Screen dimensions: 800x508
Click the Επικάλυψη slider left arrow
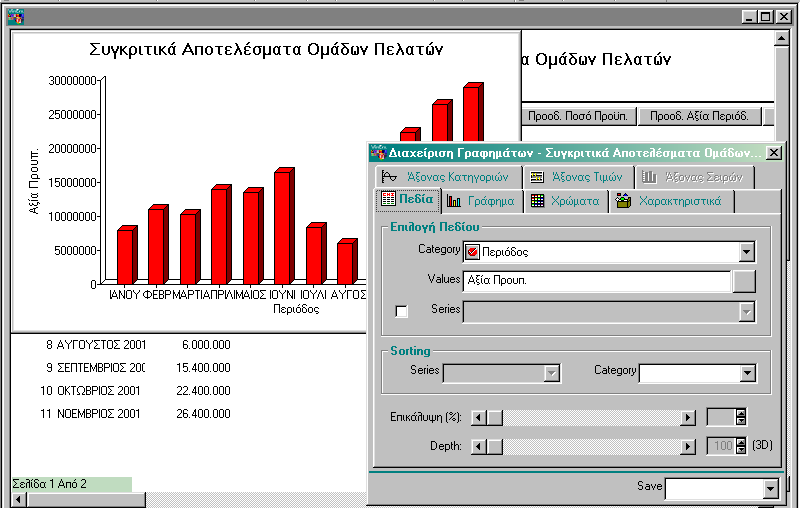point(478,418)
